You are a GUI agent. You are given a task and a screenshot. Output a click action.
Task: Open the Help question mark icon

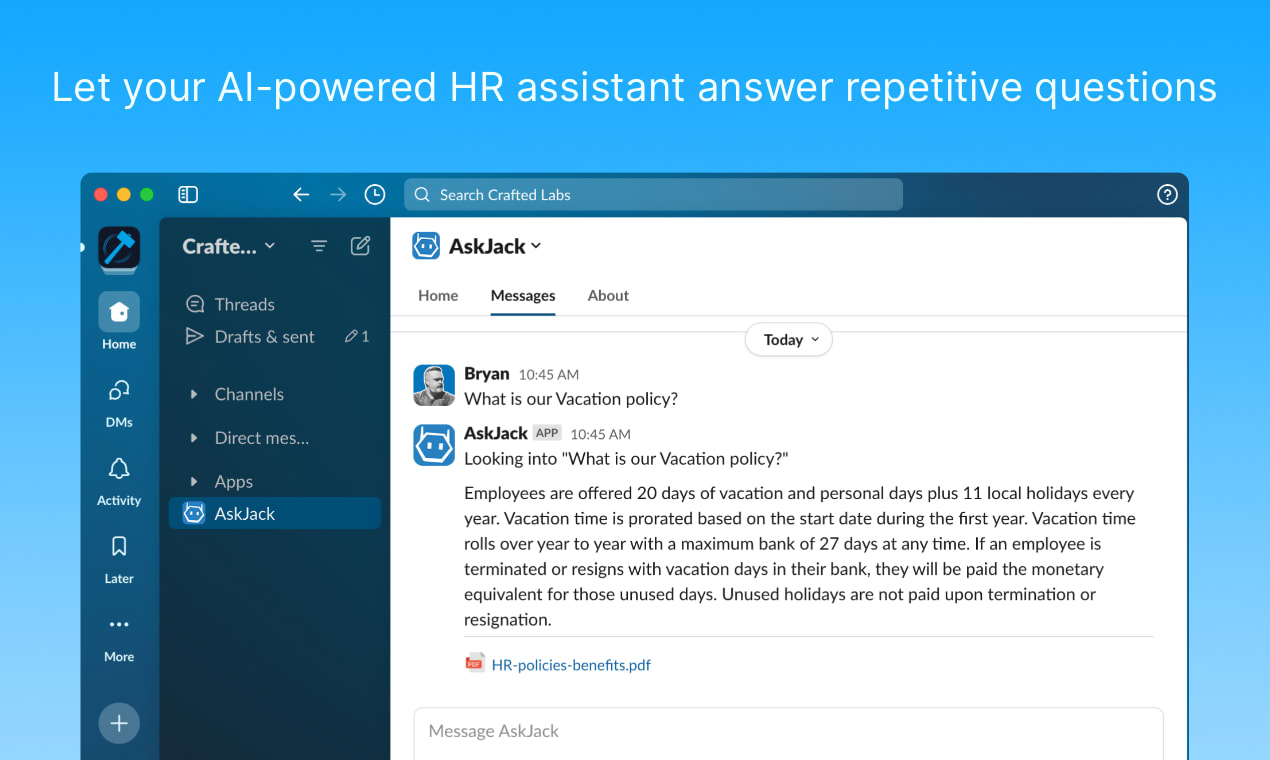coord(1167,195)
